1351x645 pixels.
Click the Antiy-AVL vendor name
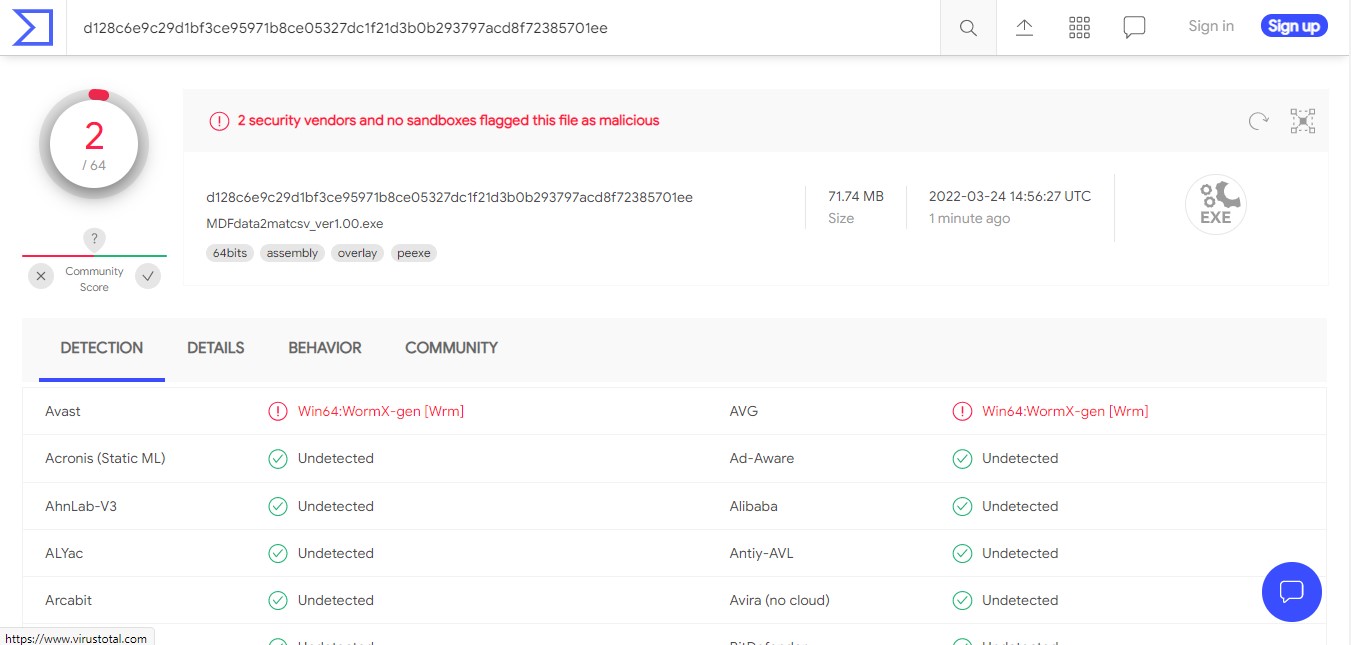pyautogui.click(x=762, y=553)
